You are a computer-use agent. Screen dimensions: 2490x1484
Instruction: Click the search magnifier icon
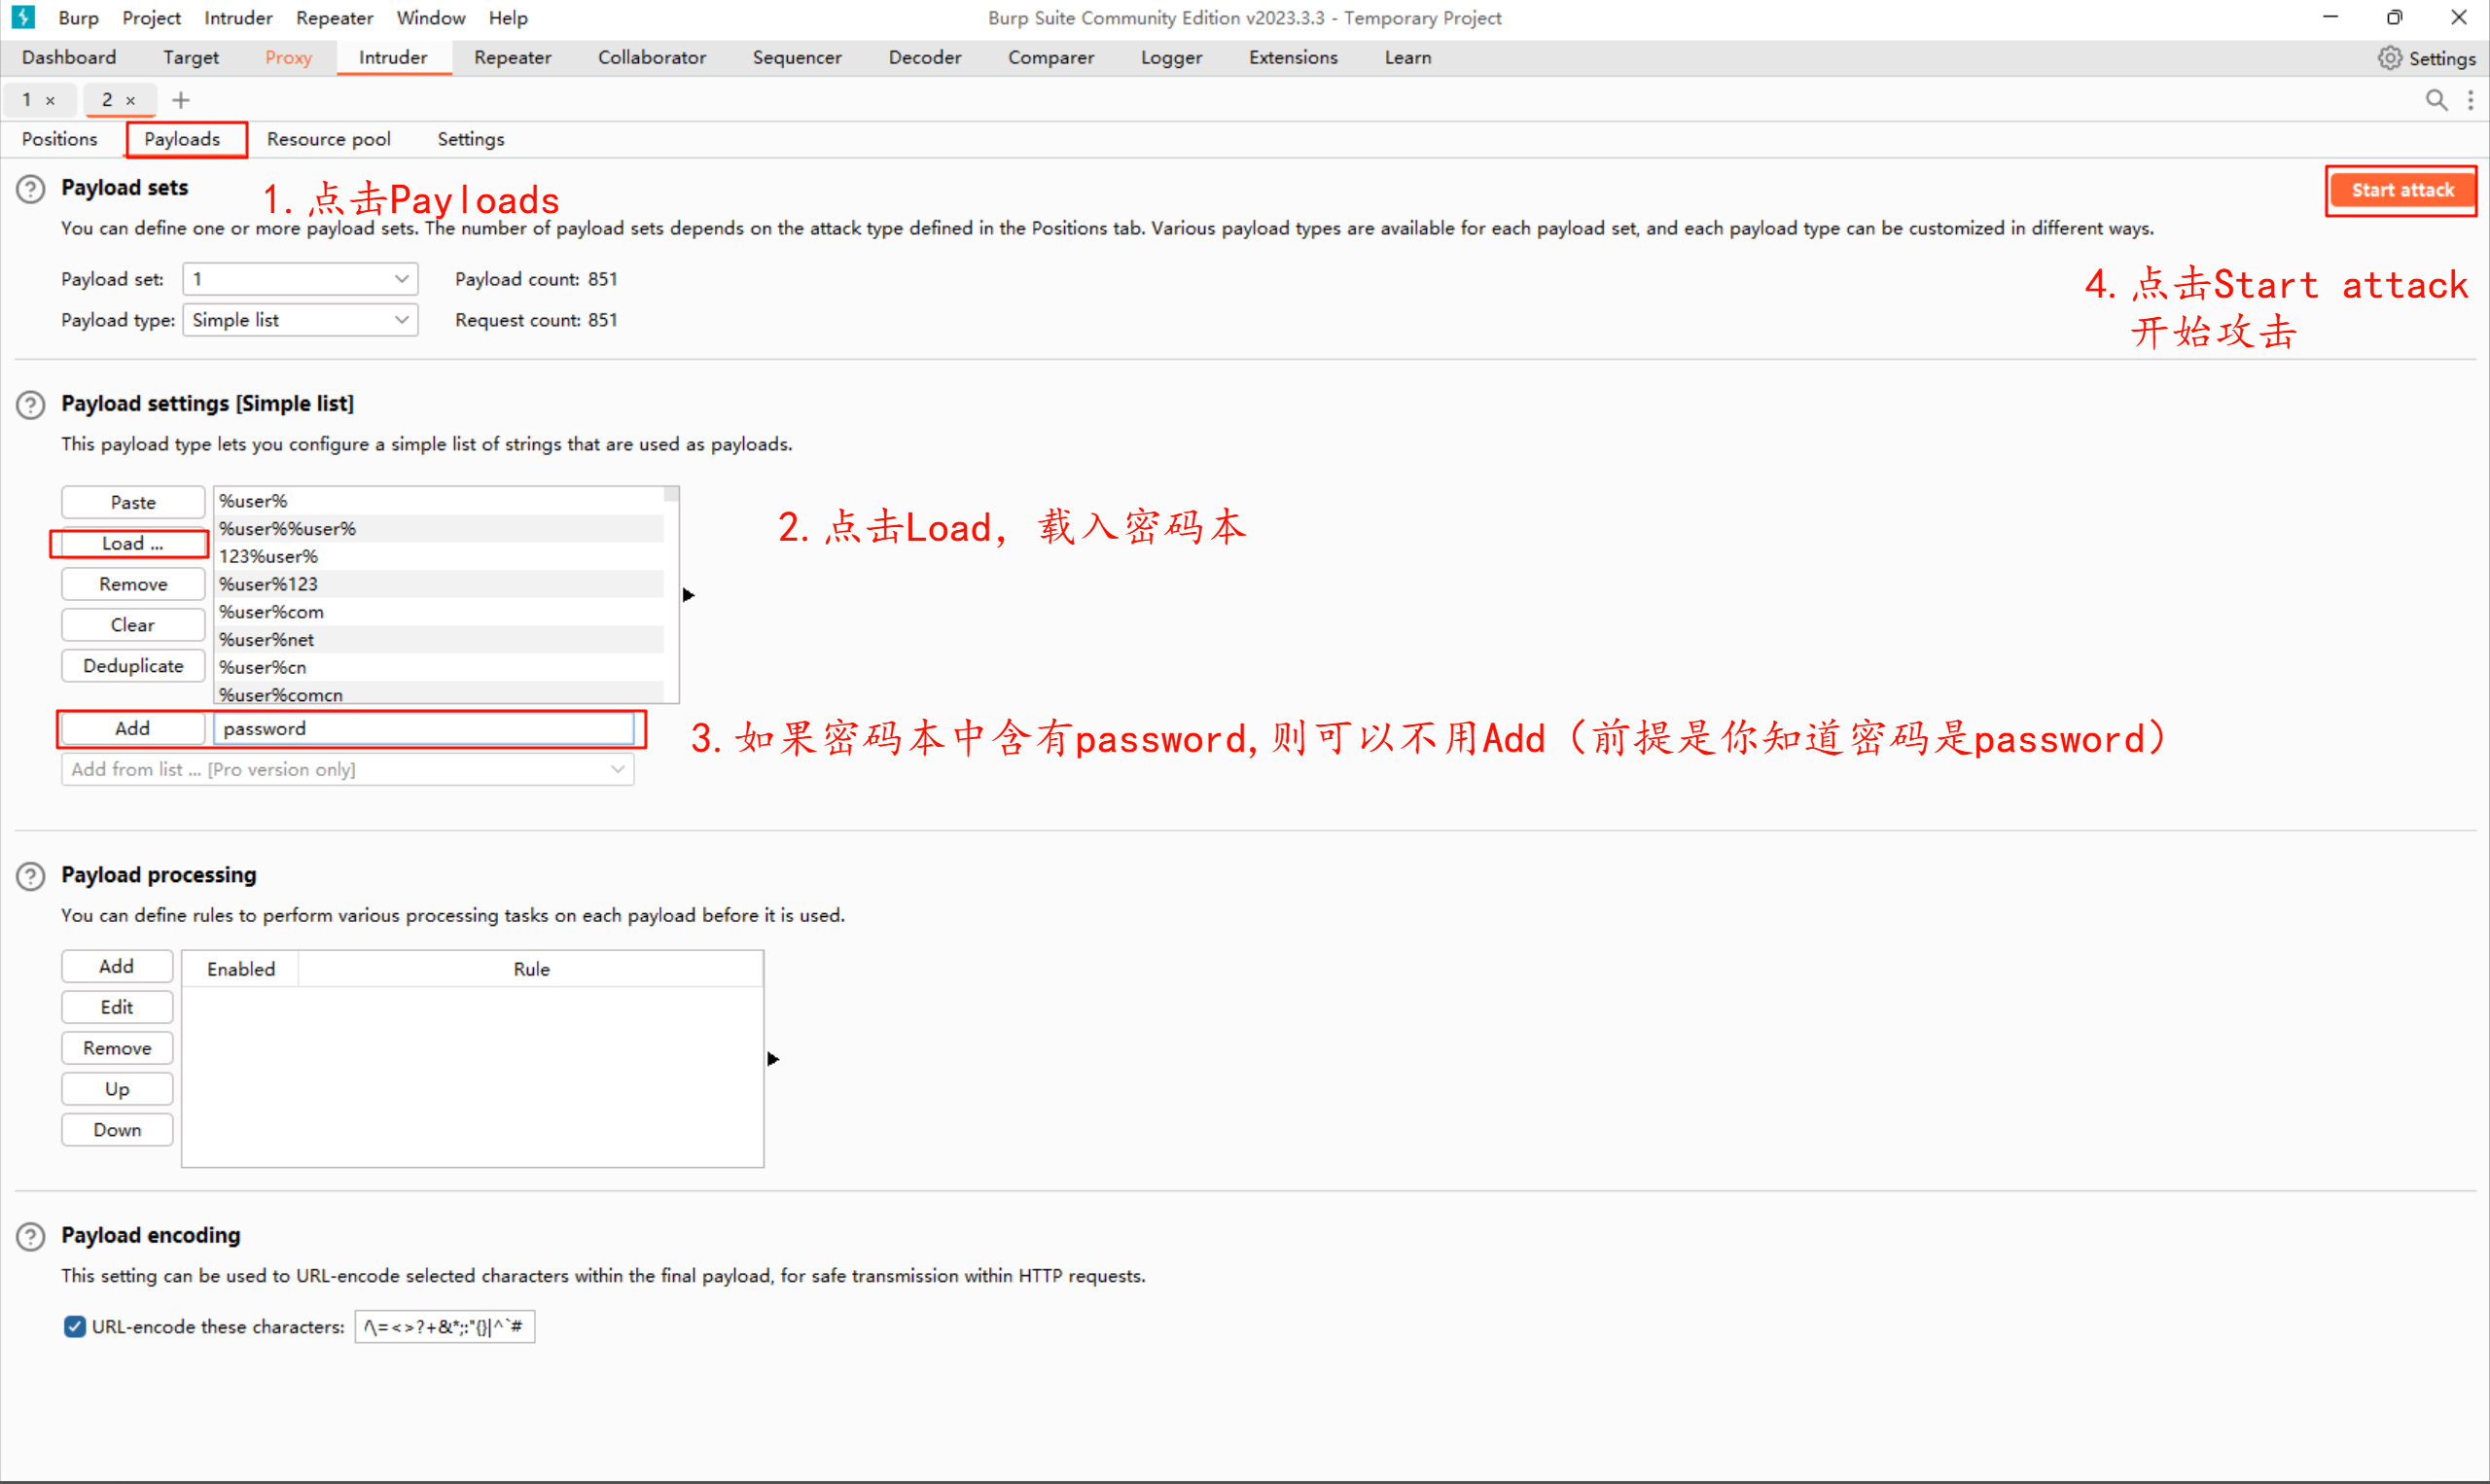(x=2436, y=100)
